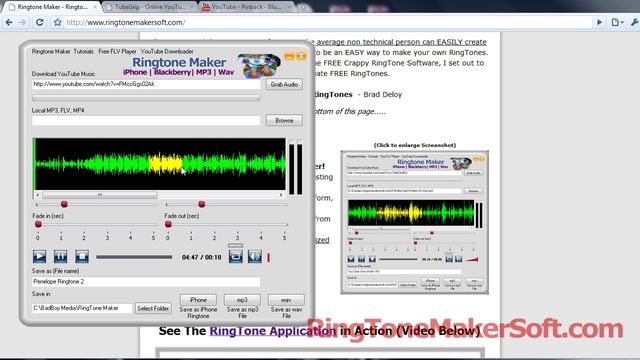This screenshot has width=640, height=360.
Task: Click the waveform scrollbar left arrow
Action: (x=38, y=195)
